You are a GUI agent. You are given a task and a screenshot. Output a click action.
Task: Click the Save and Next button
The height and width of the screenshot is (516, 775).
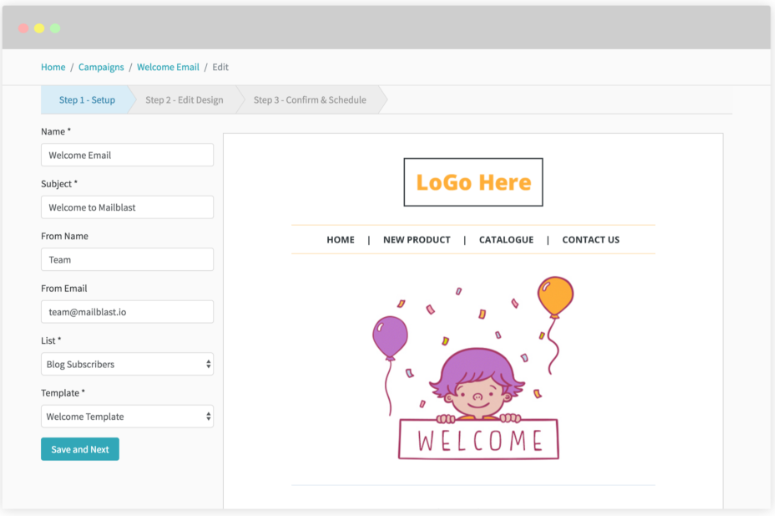pos(80,449)
